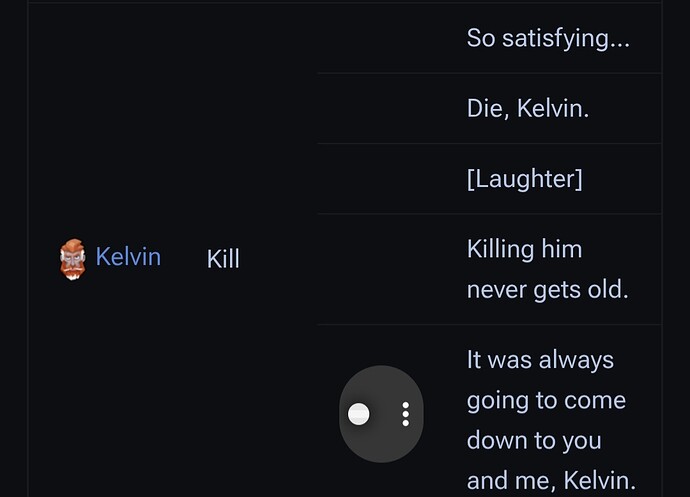Click the empty cell left of "Killing him"
The height and width of the screenshot is (497, 690).
pyautogui.click(x=389, y=269)
